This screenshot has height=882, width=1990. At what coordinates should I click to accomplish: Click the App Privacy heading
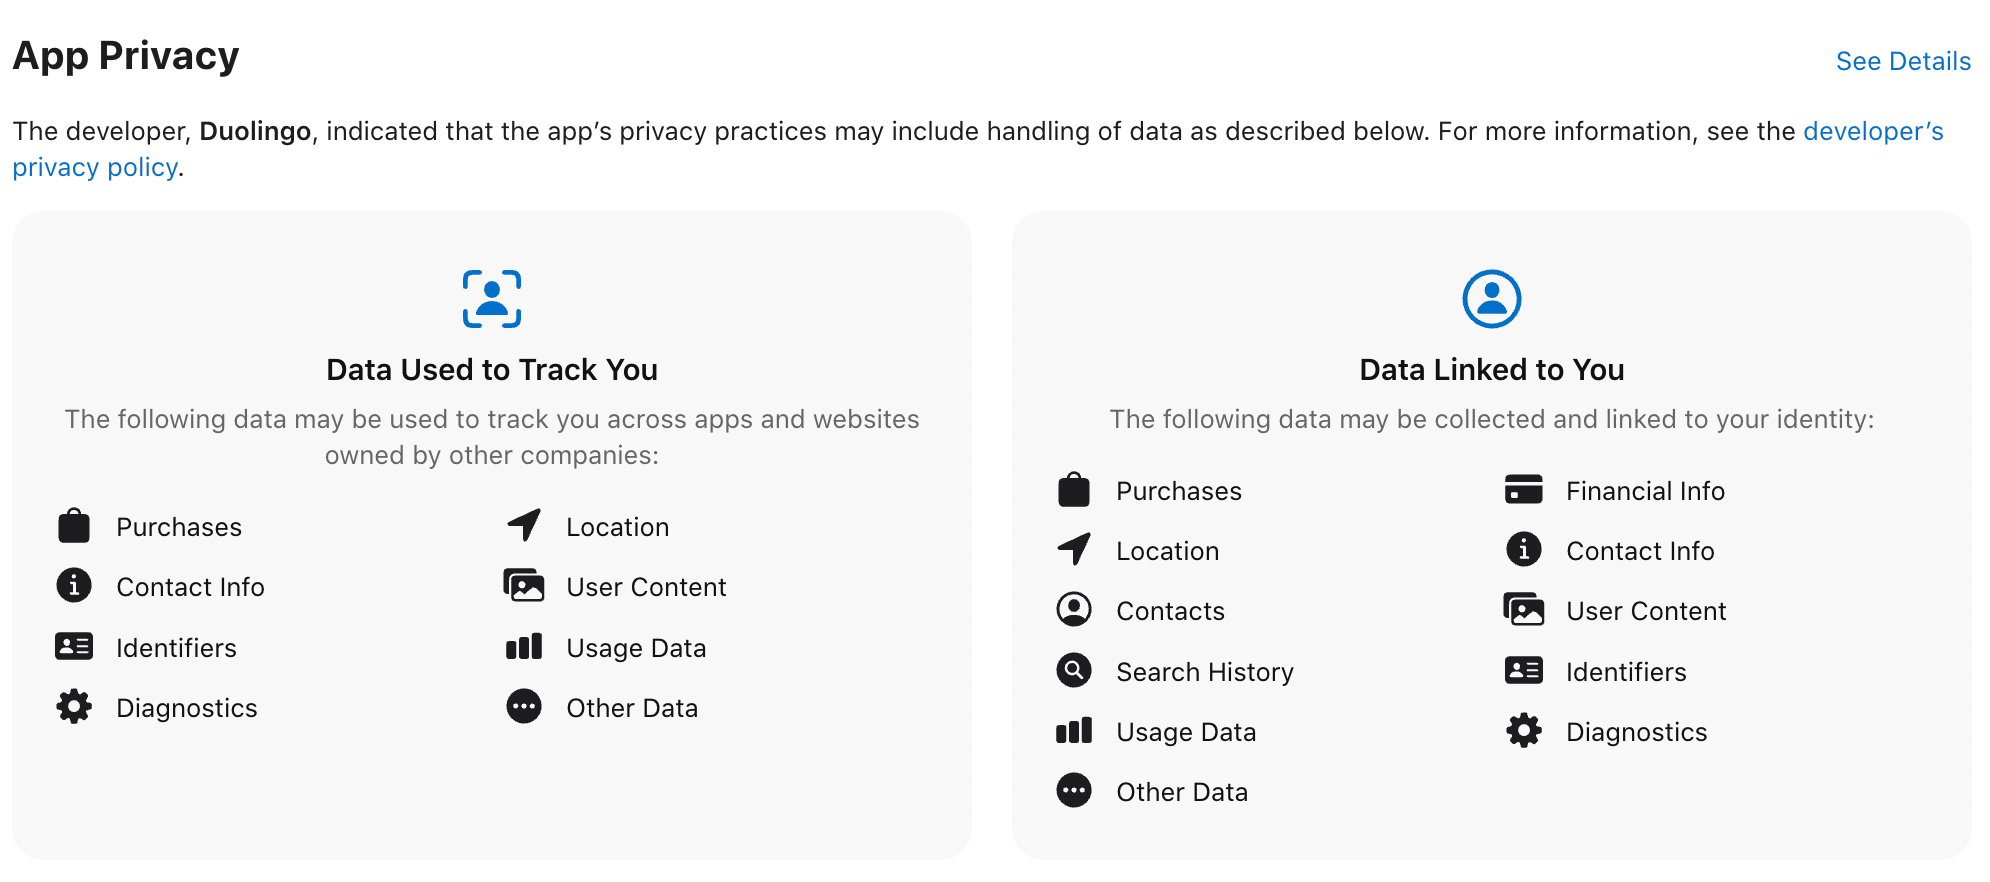pos(125,56)
